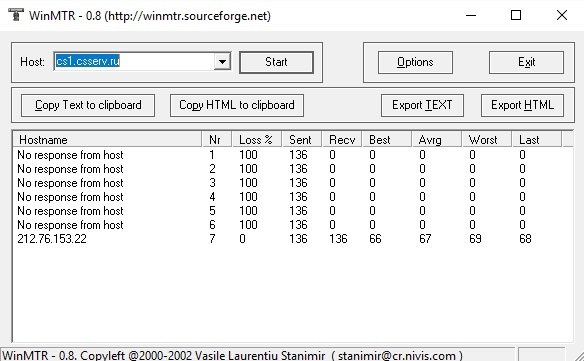The image size is (584, 361).
Task: Click the status bar copyleft text
Action: click(x=233, y=355)
